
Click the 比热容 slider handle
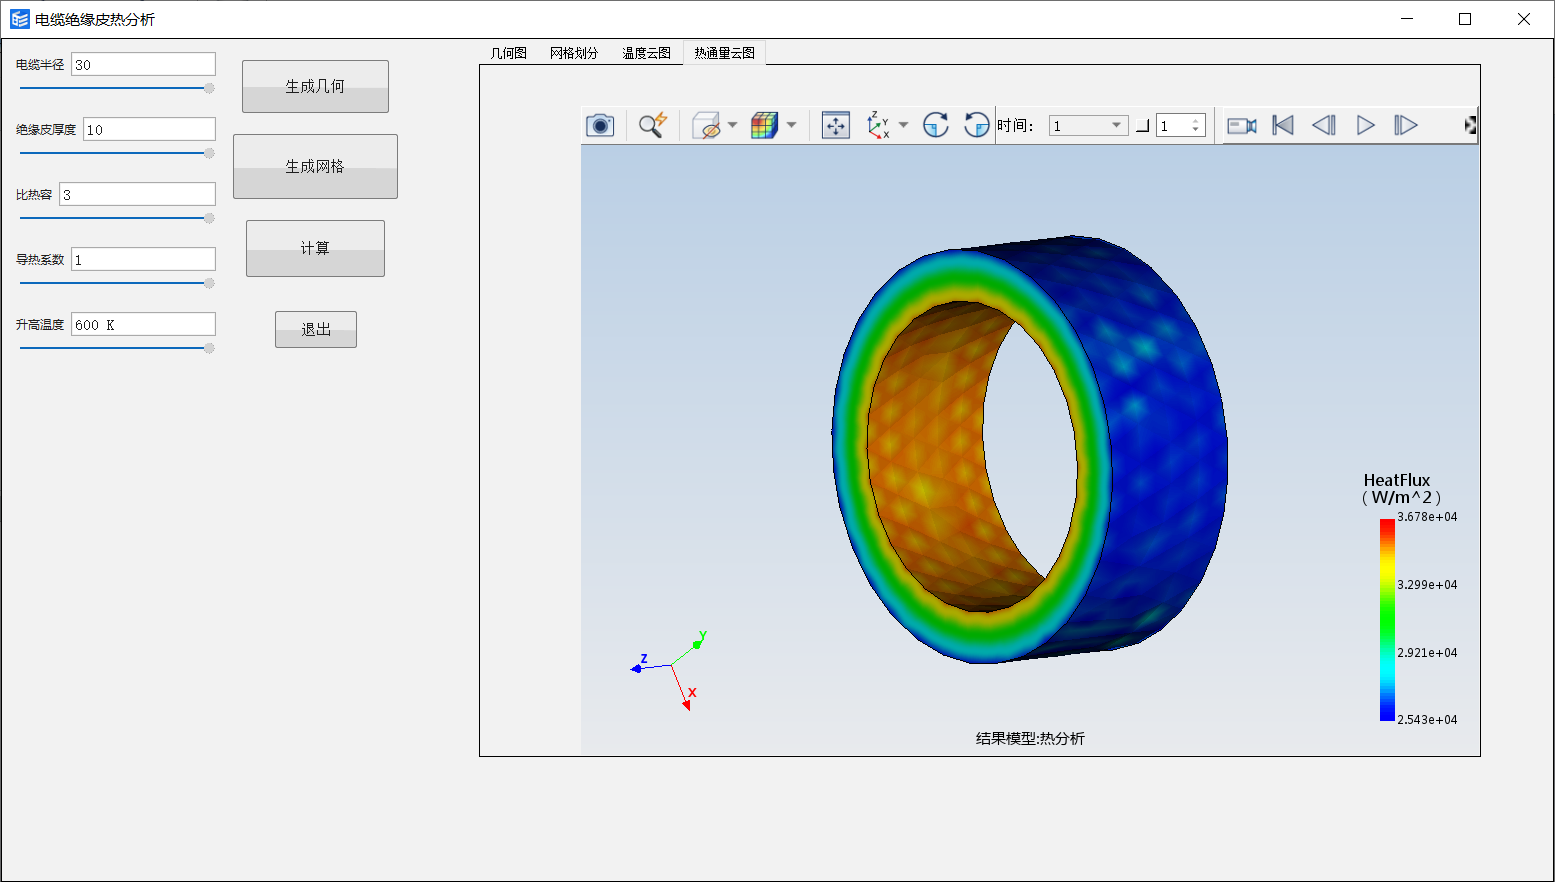(209, 218)
